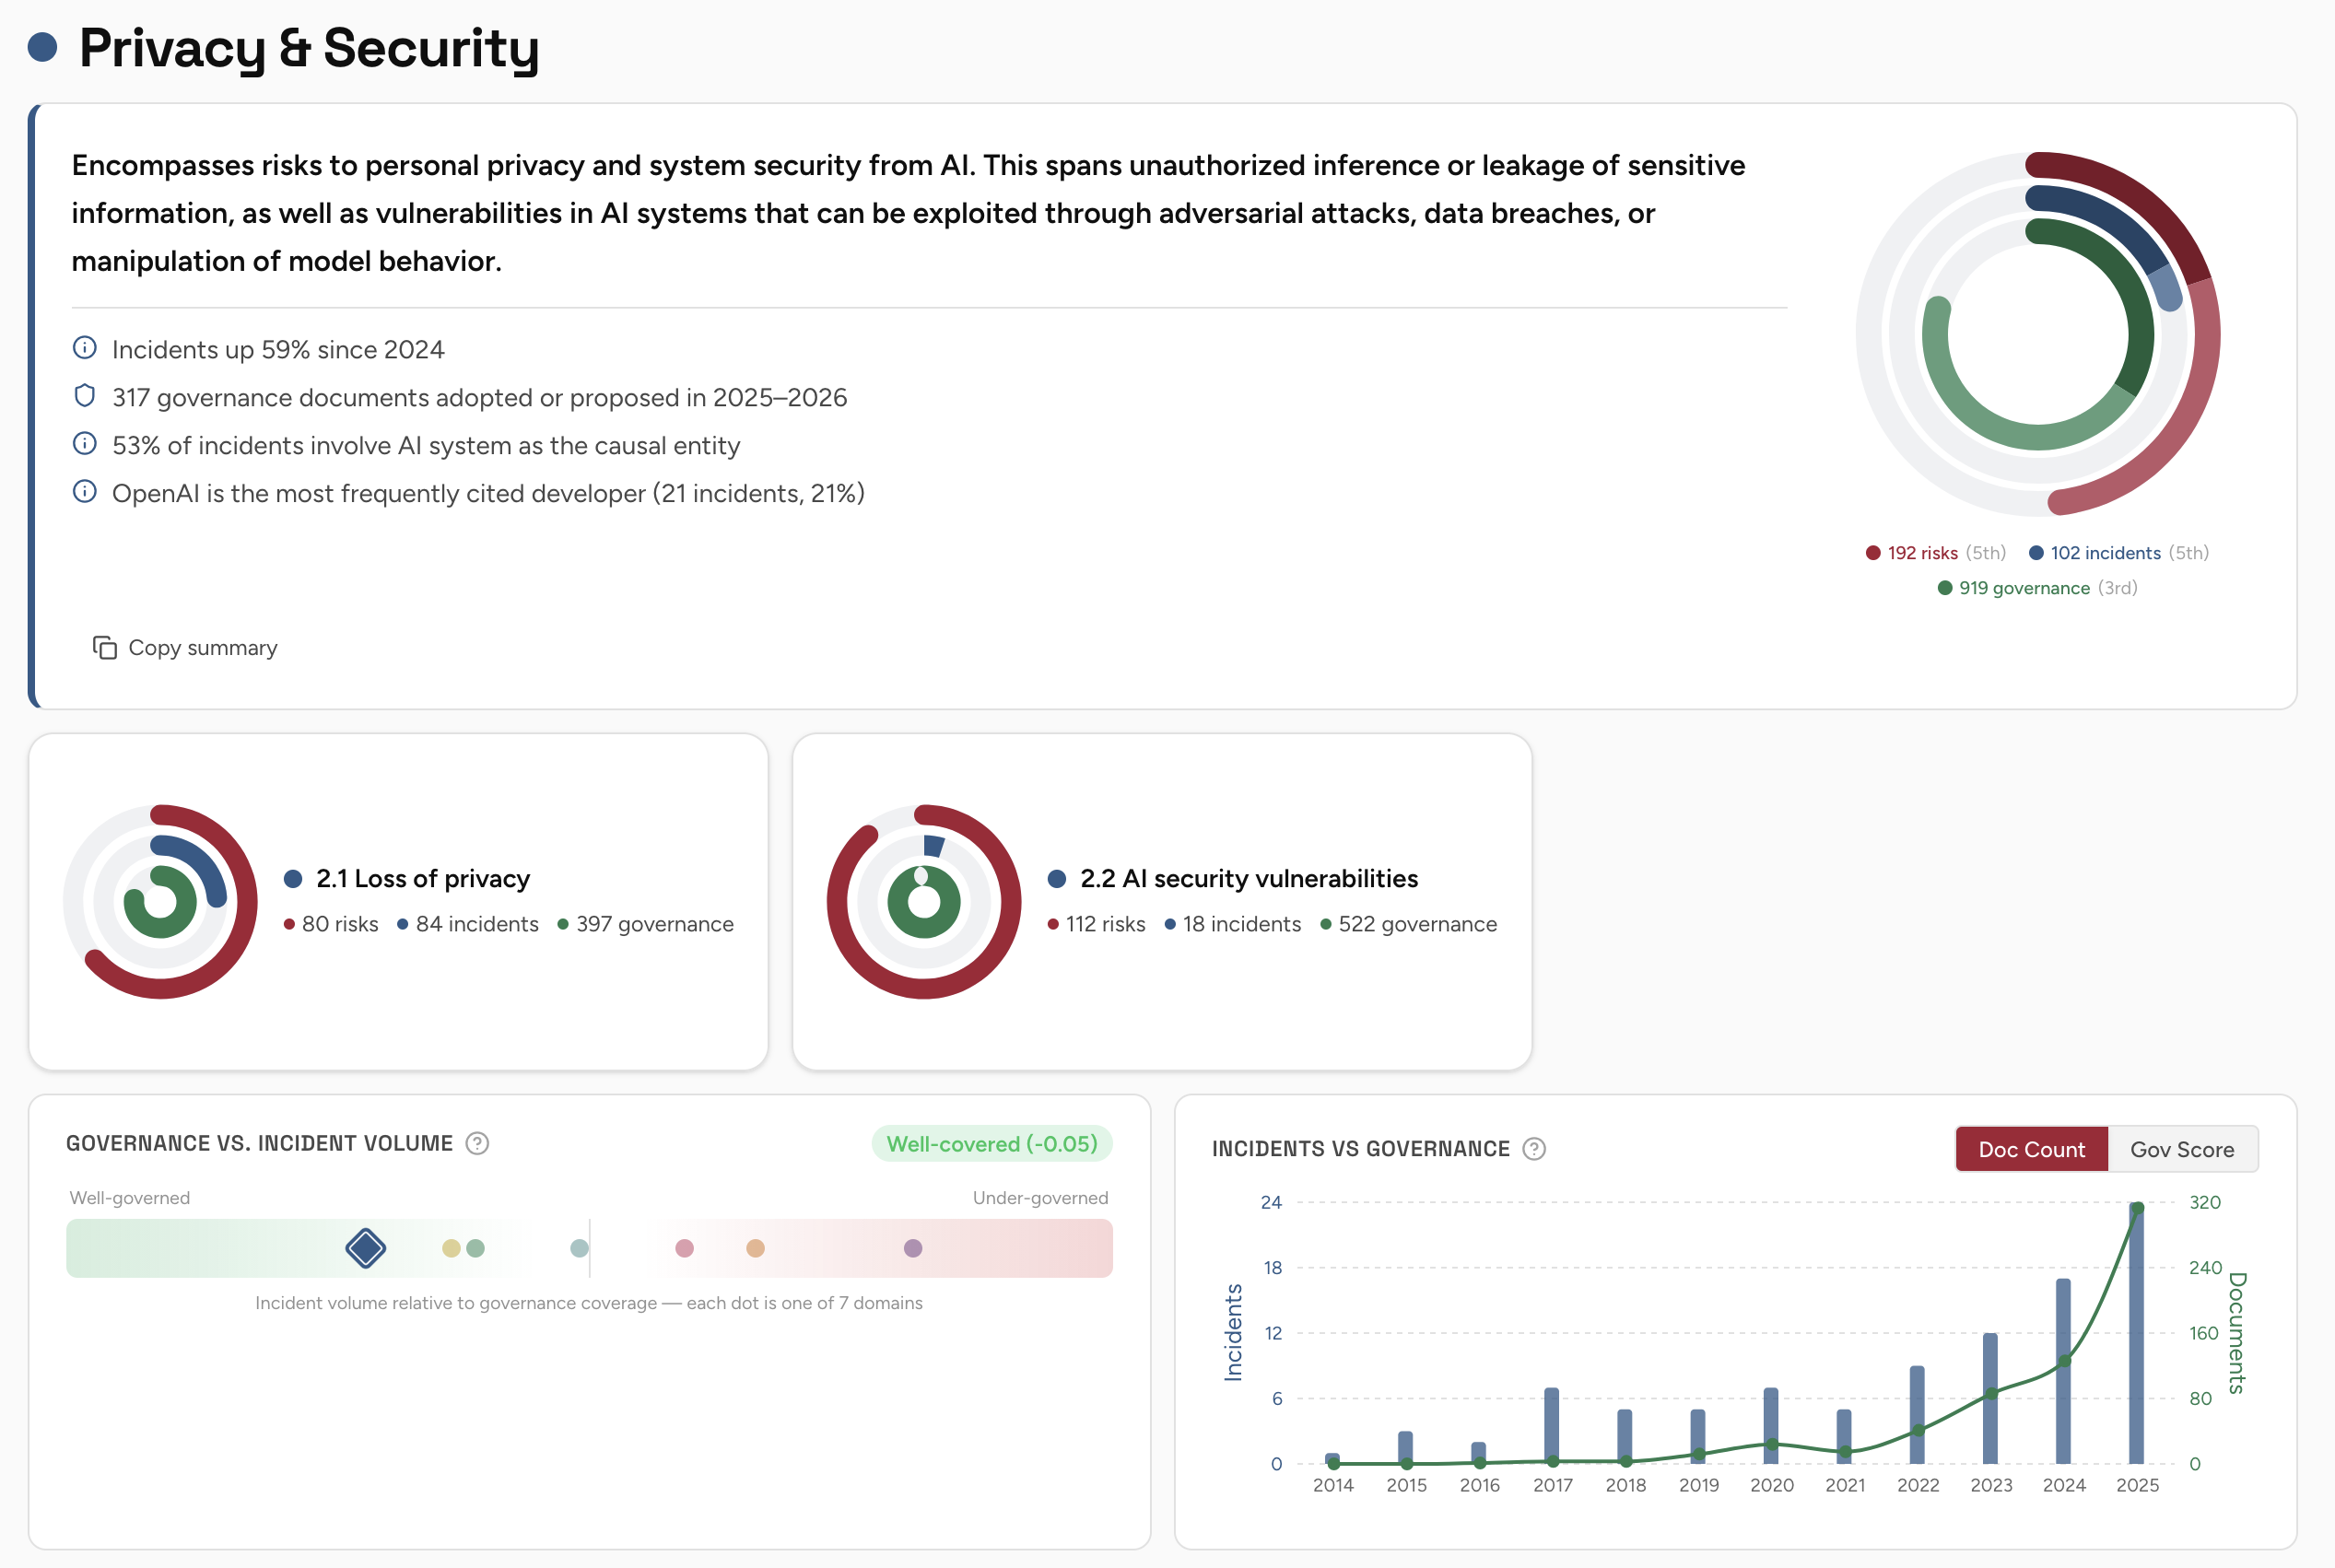Select the diamond marker on the governance spectrum
This screenshot has width=2335, height=1568.
point(364,1248)
